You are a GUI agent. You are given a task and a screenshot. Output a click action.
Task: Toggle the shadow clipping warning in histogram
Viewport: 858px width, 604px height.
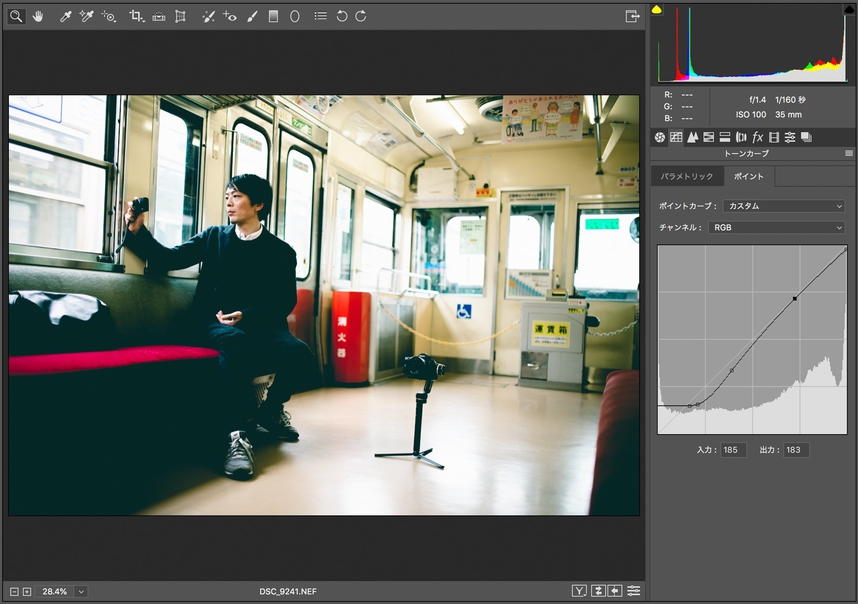[657, 10]
